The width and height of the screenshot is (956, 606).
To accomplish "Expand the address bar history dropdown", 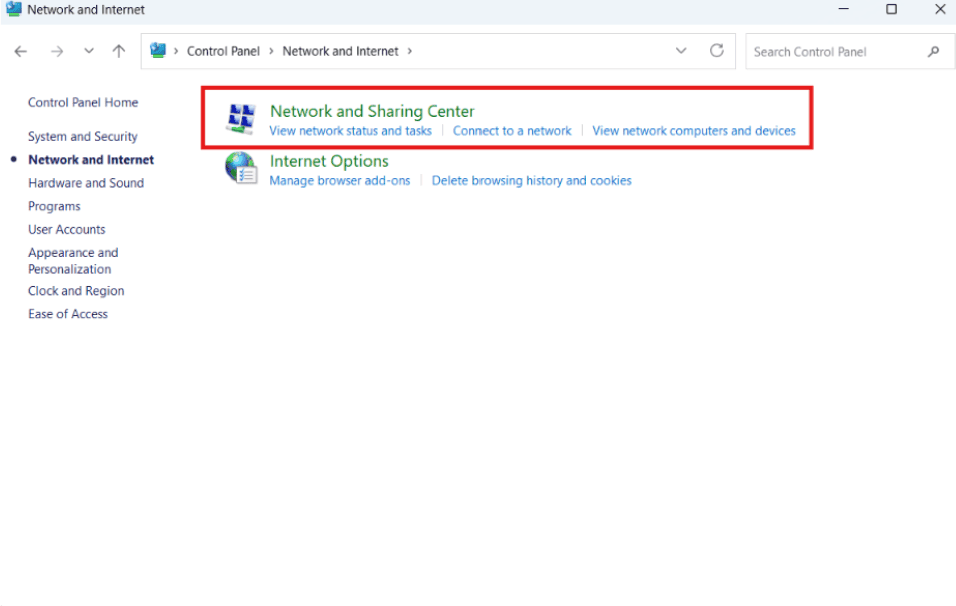I will pyautogui.click(x=681, y=51).
